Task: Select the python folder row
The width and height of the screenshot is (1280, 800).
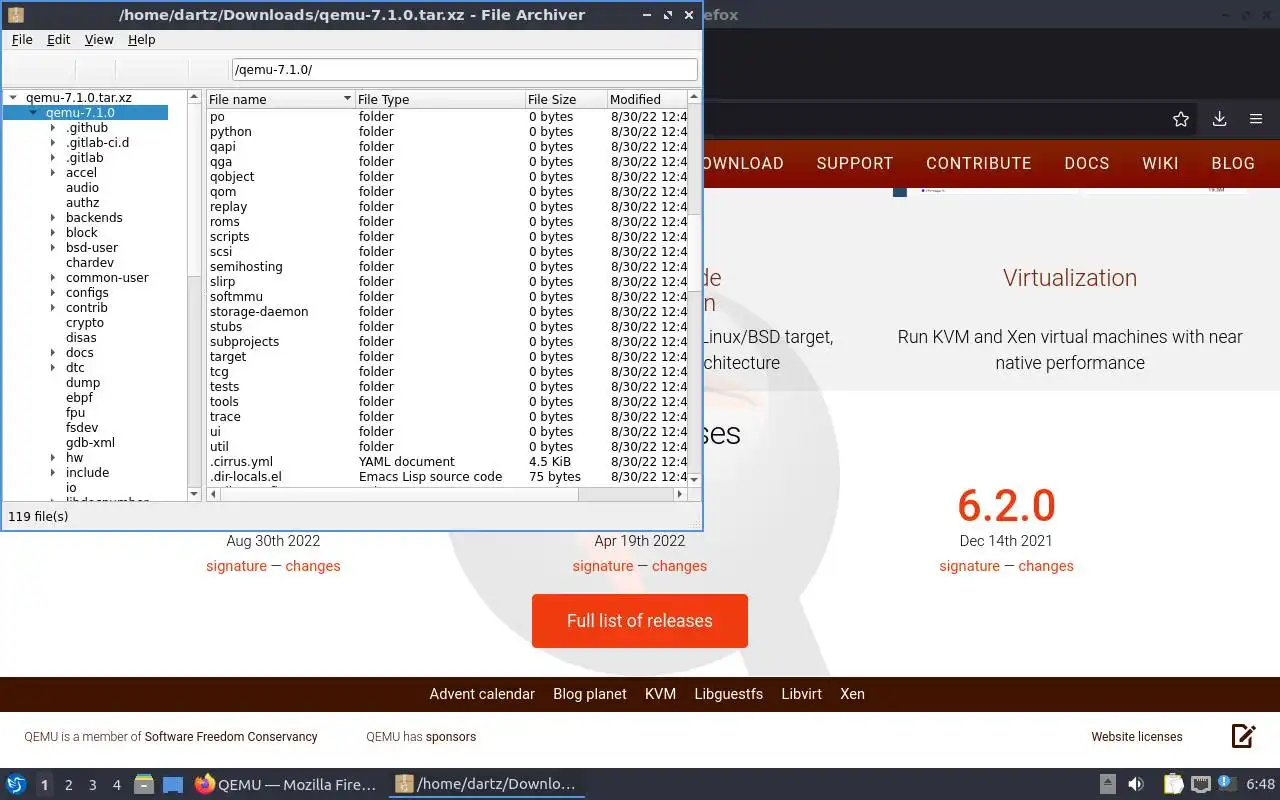Action: (x=447, y=132)
